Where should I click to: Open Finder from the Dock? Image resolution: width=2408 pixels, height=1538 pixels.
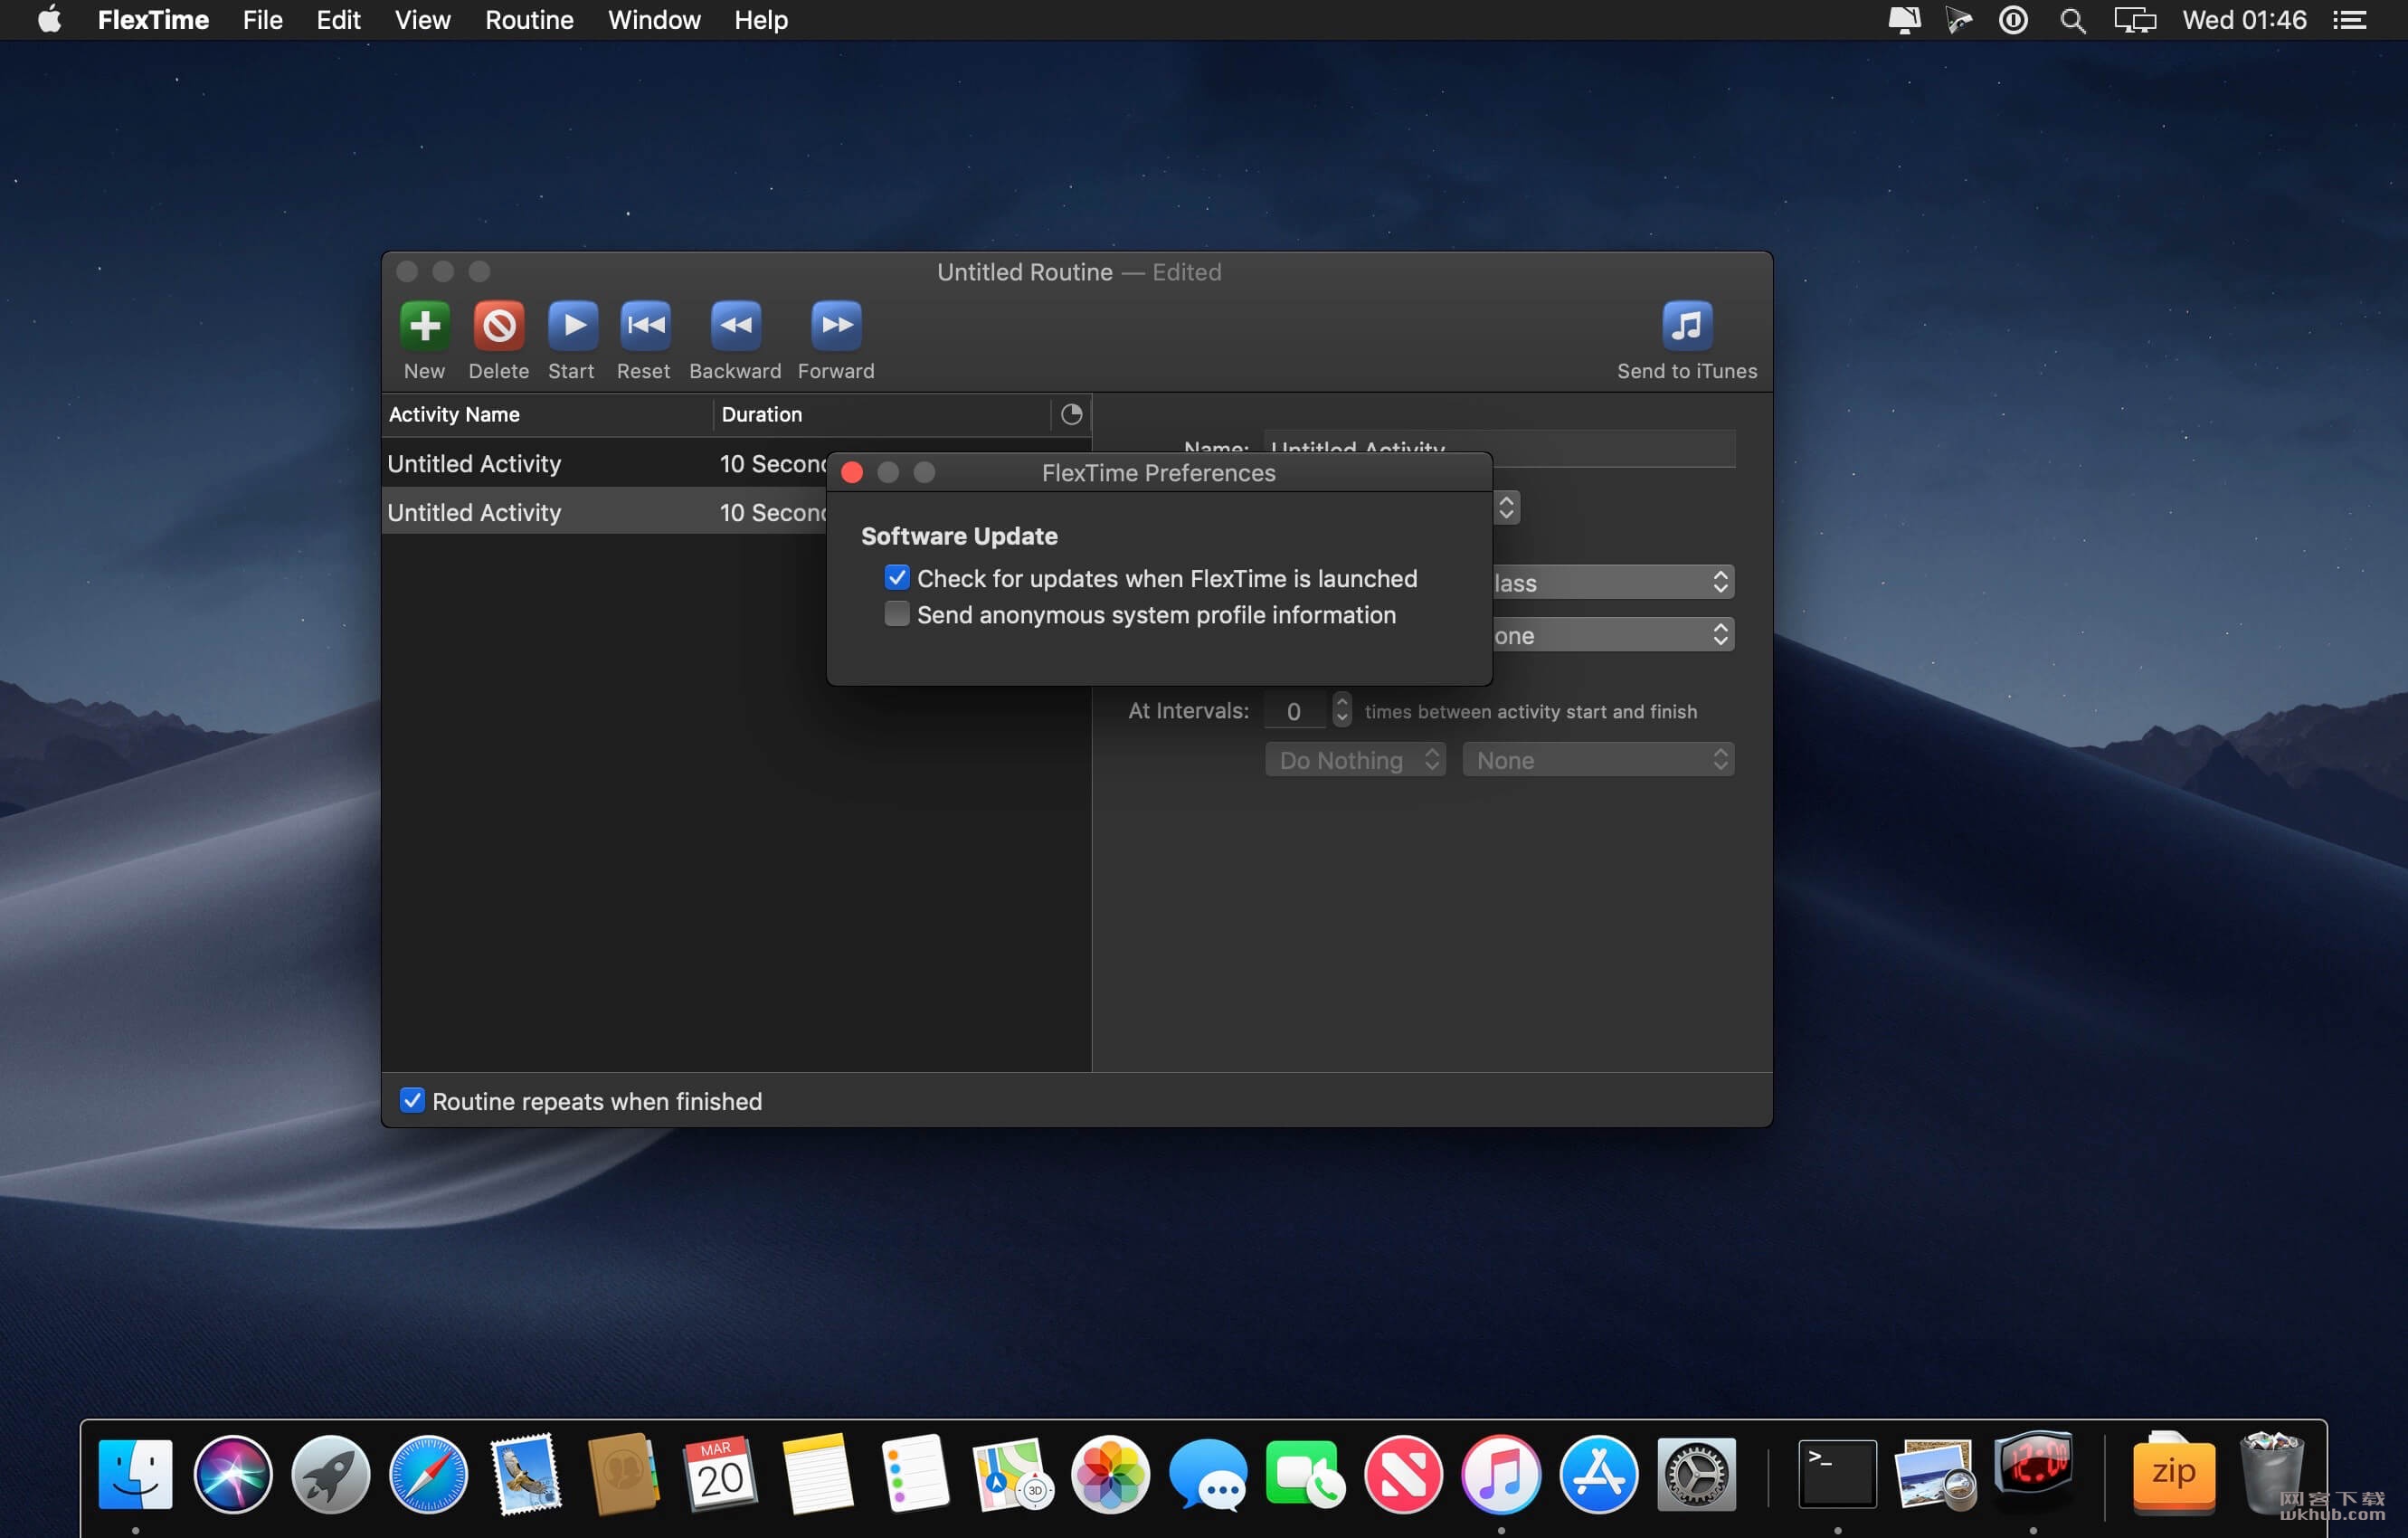pyautogui.click(x=136, y=1474)
